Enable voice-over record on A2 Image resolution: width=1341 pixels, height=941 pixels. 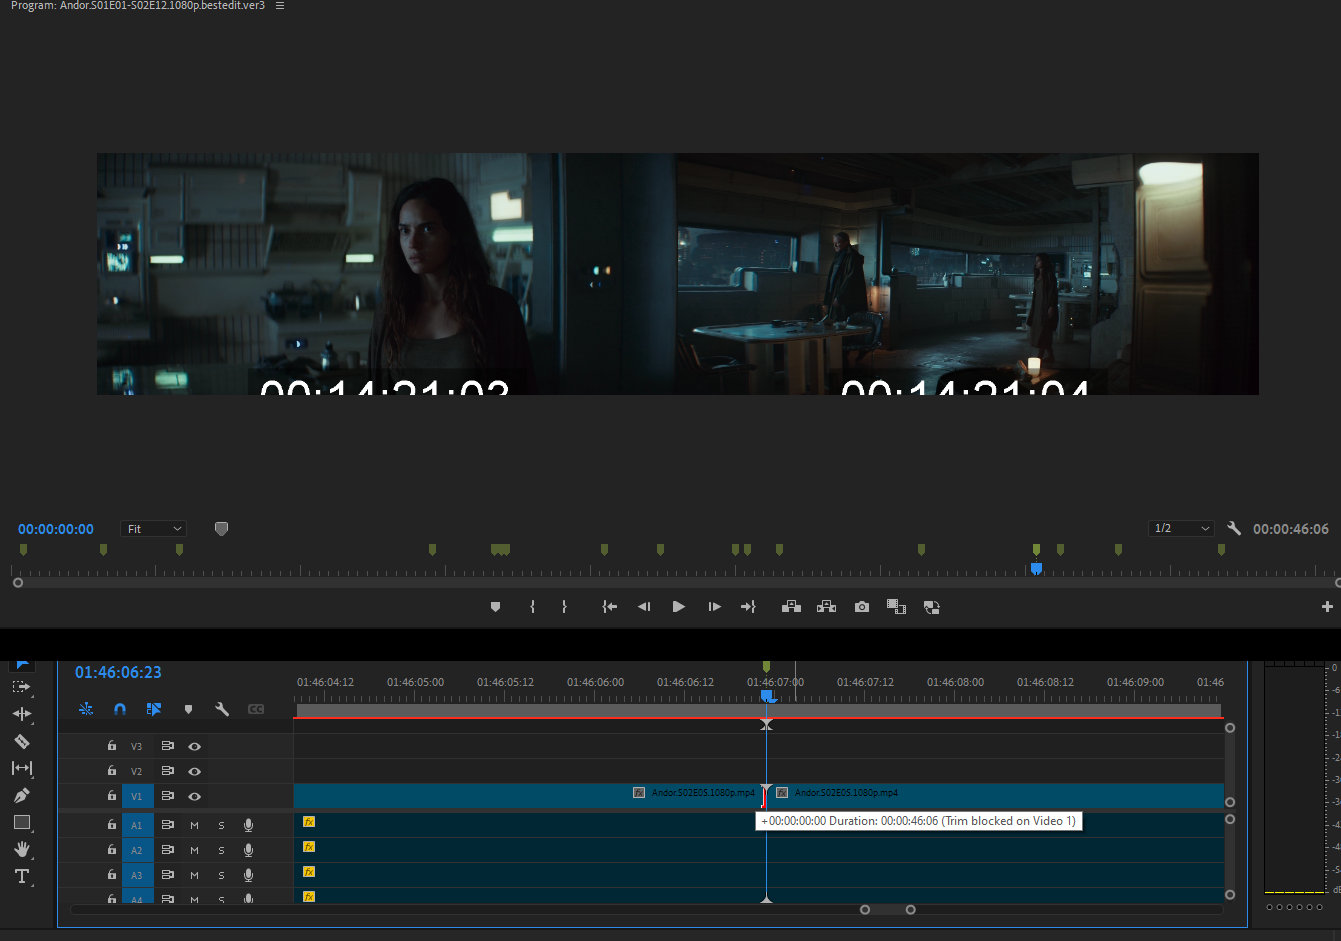point(248,850)
